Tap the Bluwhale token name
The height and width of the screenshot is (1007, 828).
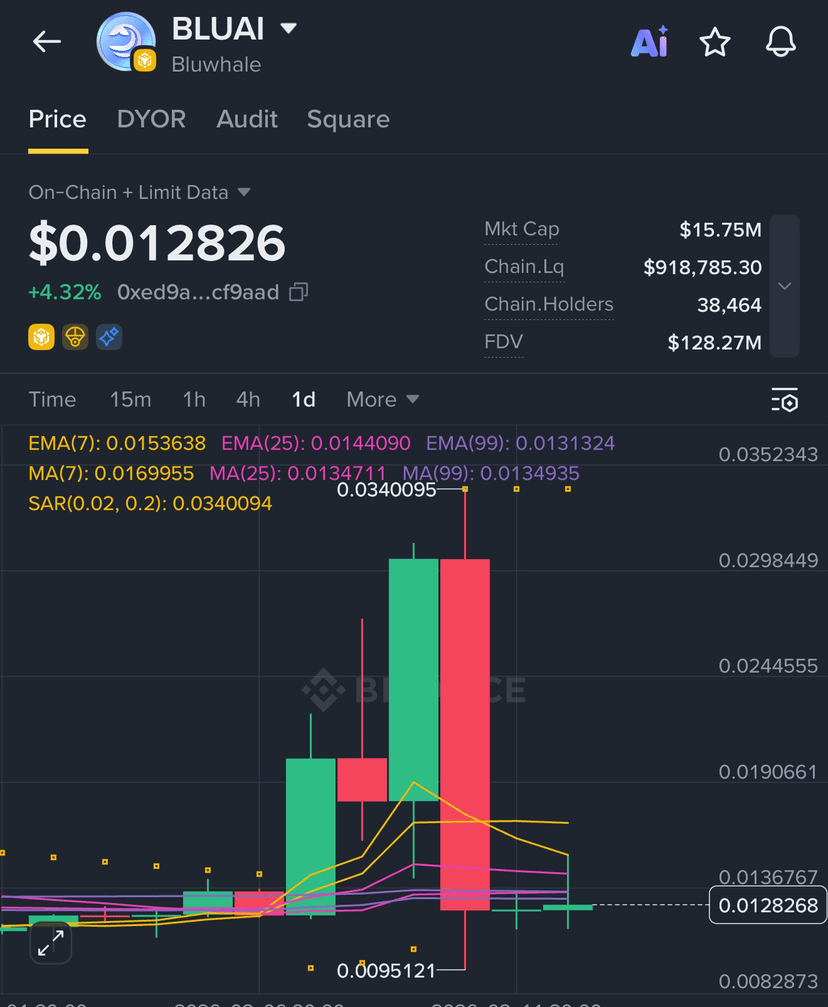pos(216,65)
